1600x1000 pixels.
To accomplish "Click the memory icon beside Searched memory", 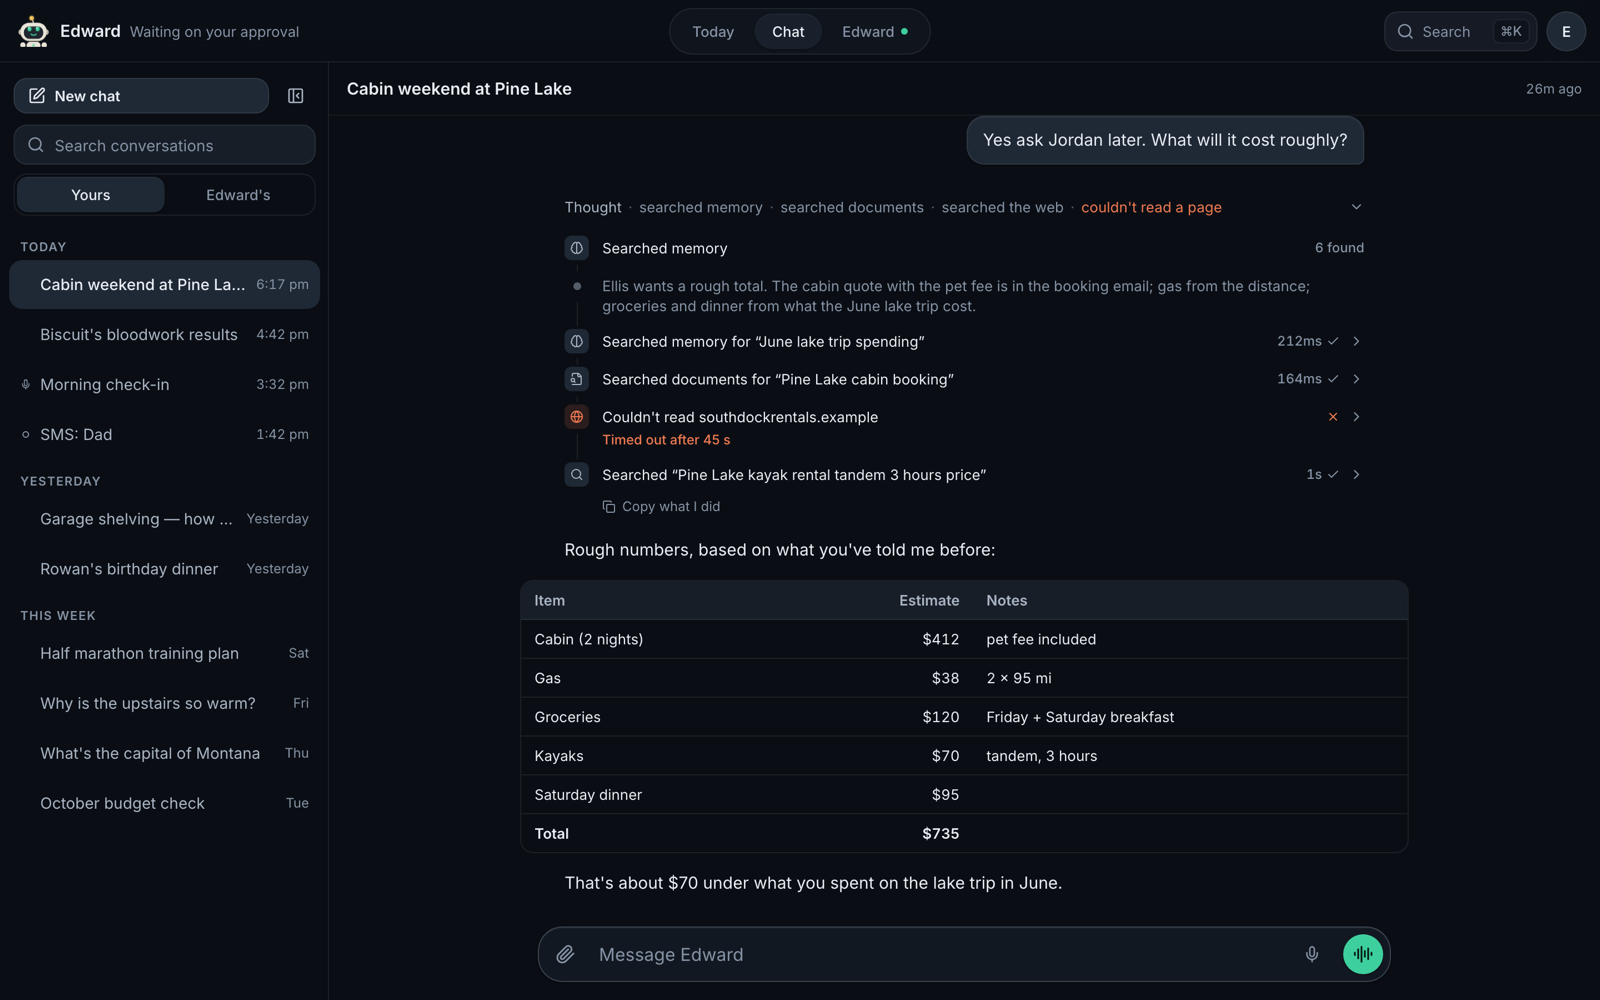I will tap(576, 248).
